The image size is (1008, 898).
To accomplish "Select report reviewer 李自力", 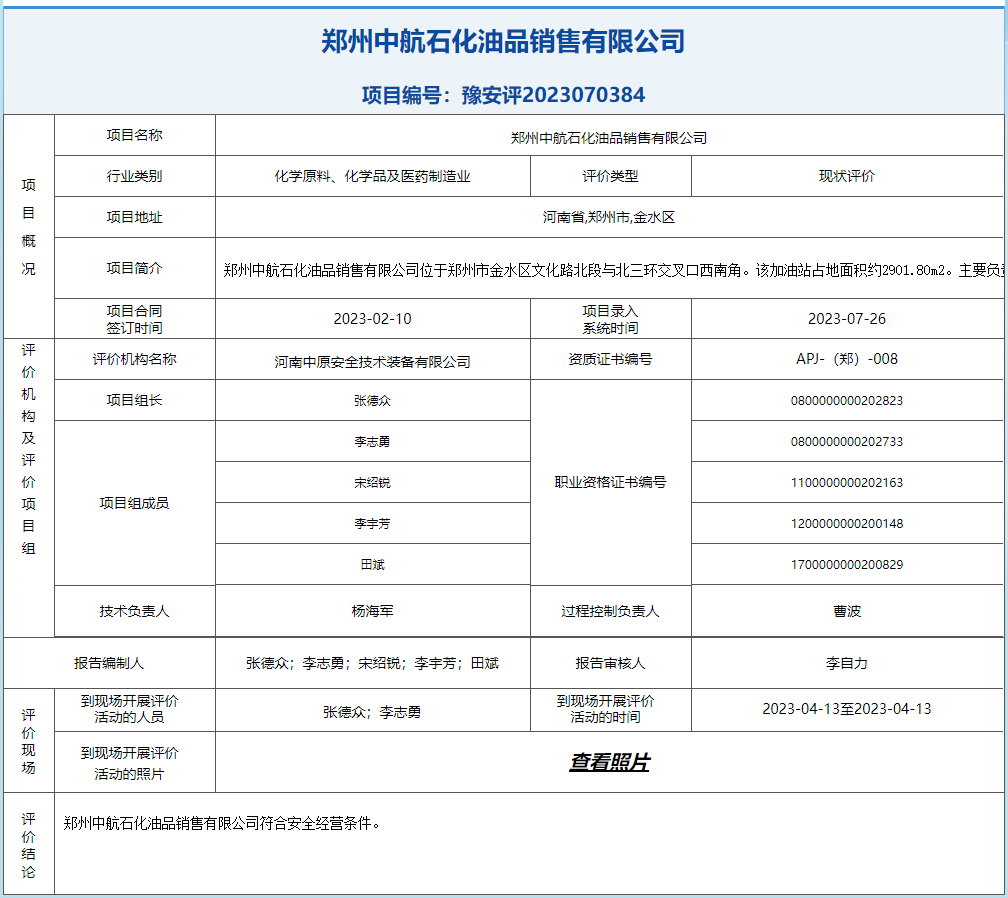I will (x=847, y=663).
